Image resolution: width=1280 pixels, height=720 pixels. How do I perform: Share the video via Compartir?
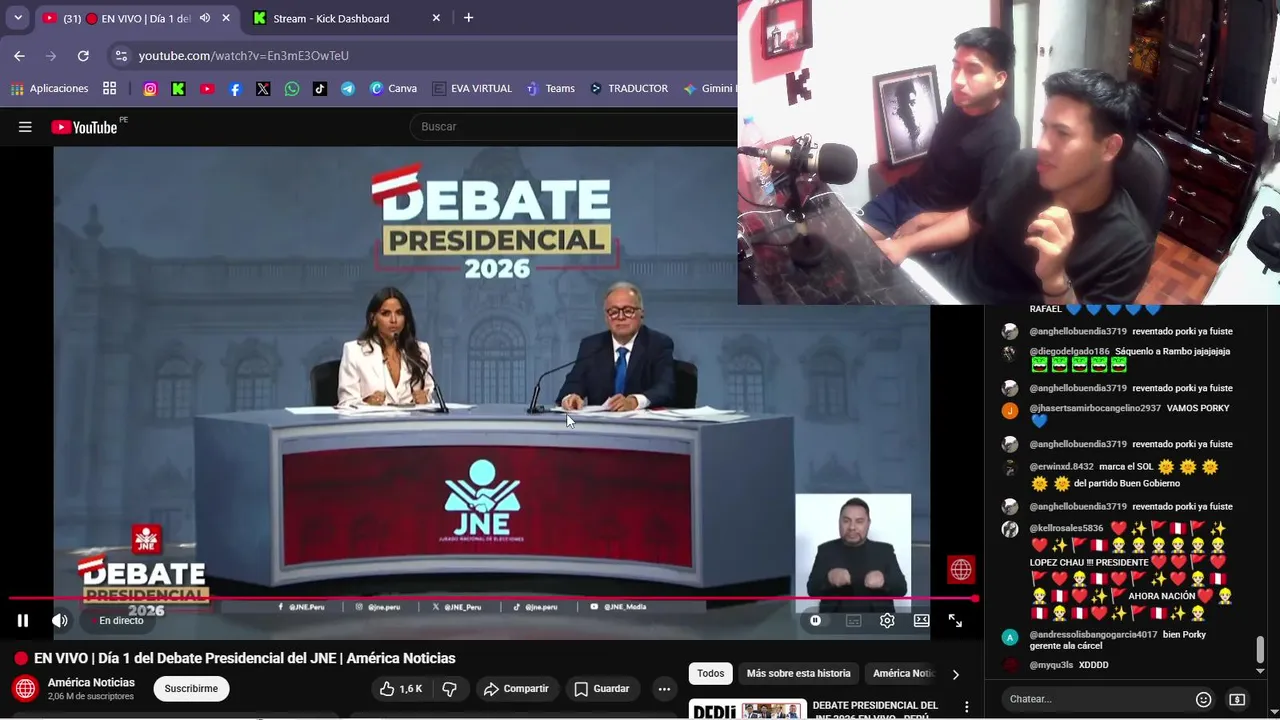tap(516, 689)
